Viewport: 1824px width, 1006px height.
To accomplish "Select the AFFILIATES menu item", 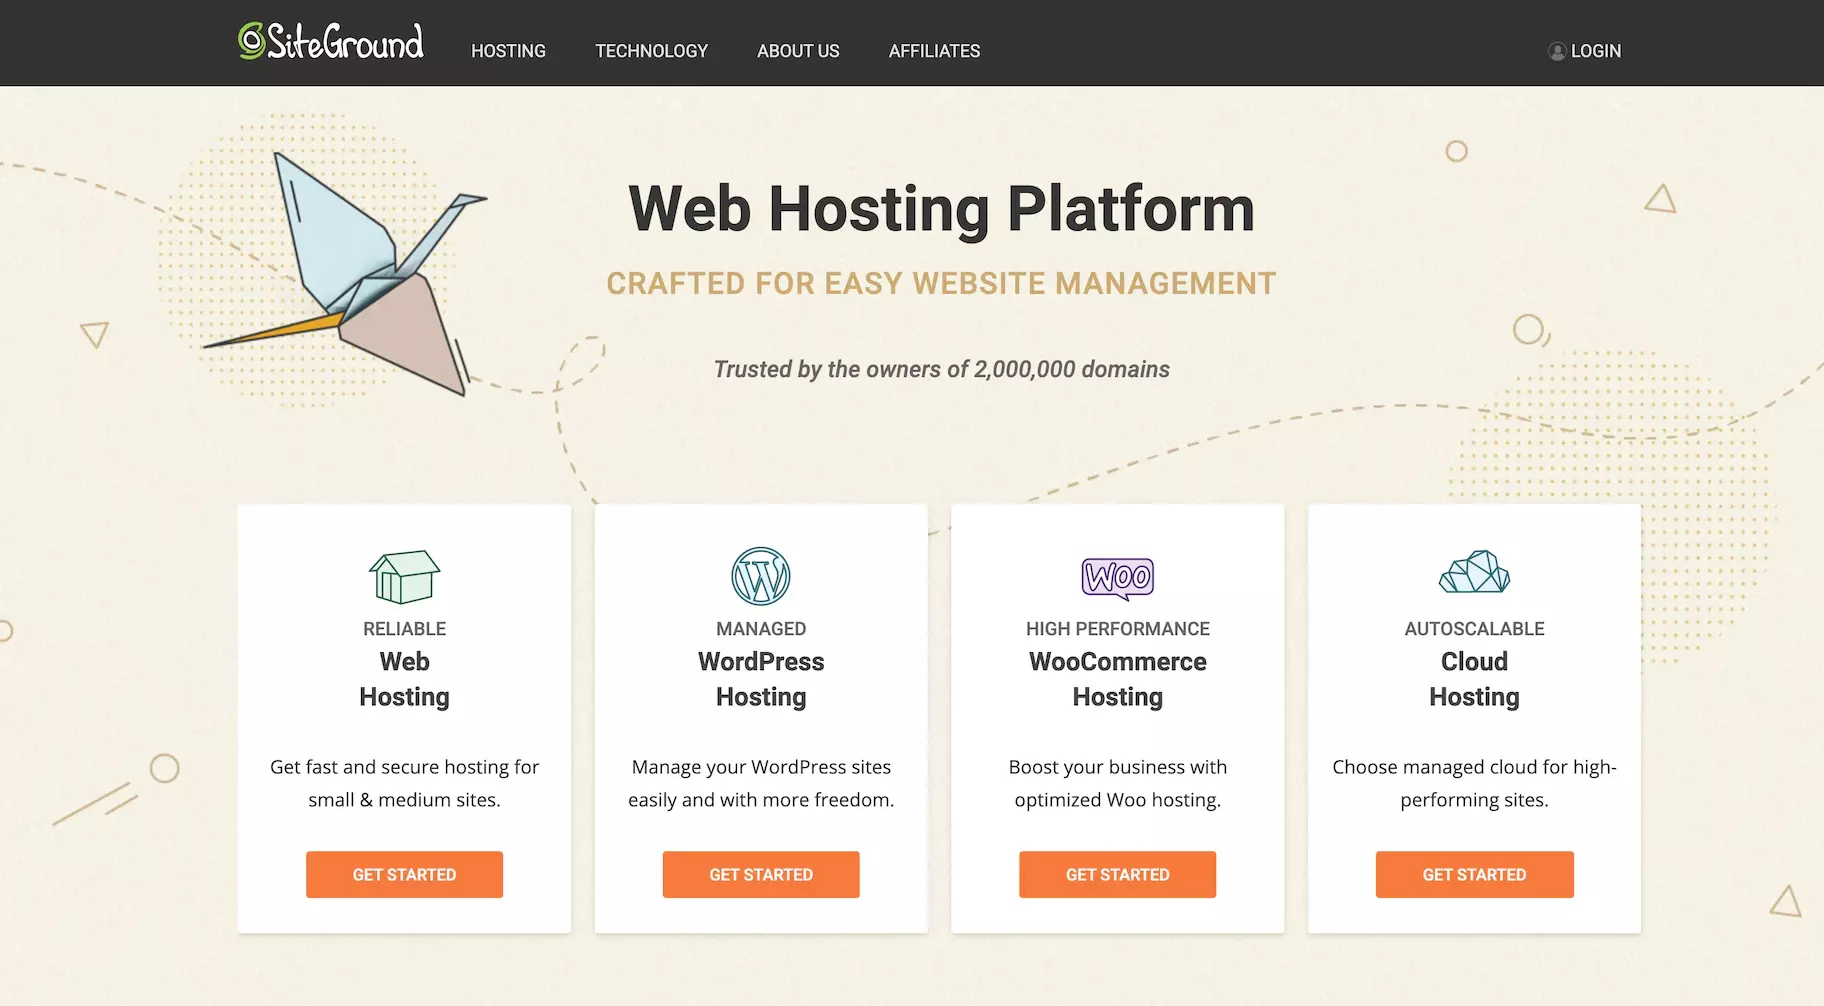I will (x=934, y=51).
